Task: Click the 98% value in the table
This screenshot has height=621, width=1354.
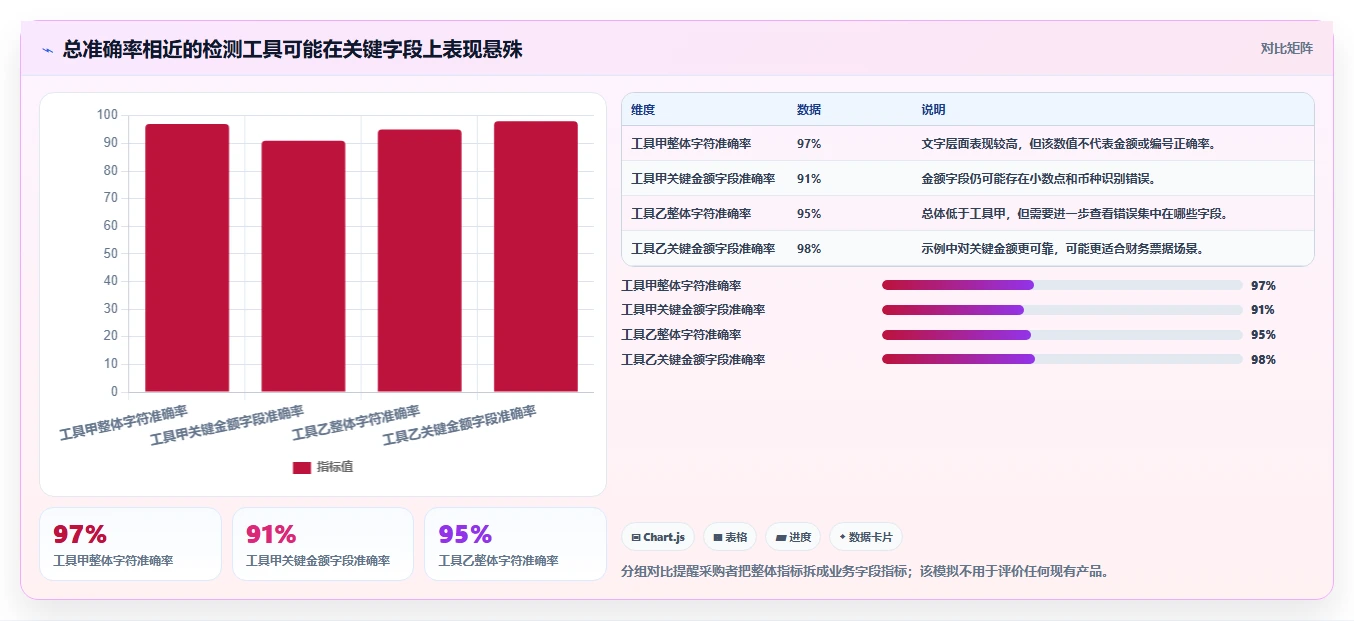Action: click(x=809, y=249)
